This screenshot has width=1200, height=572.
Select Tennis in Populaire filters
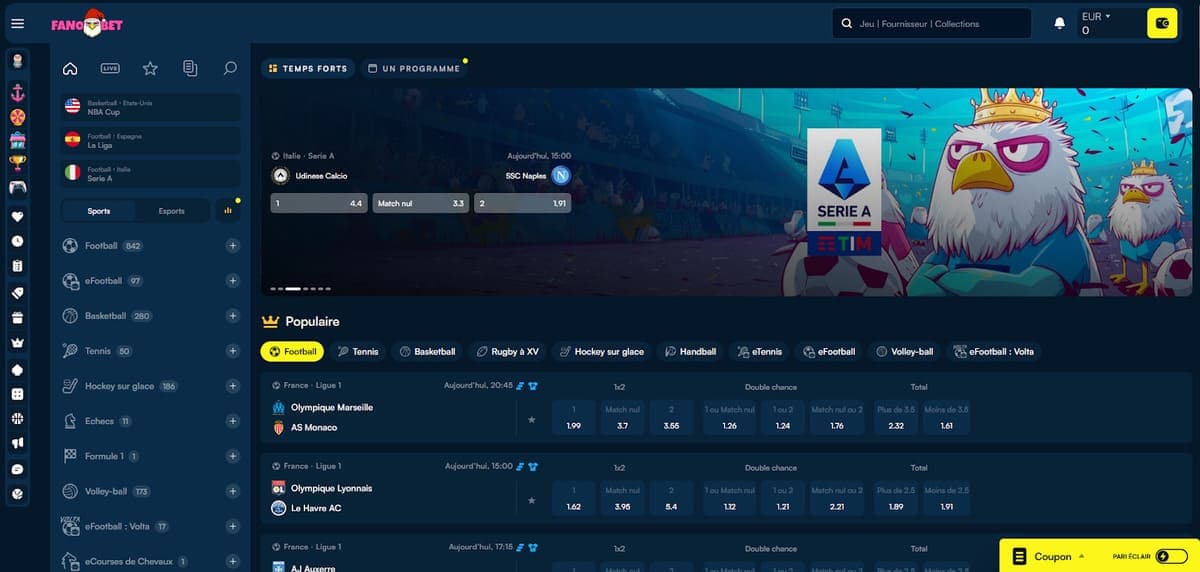tap(358, 351)
